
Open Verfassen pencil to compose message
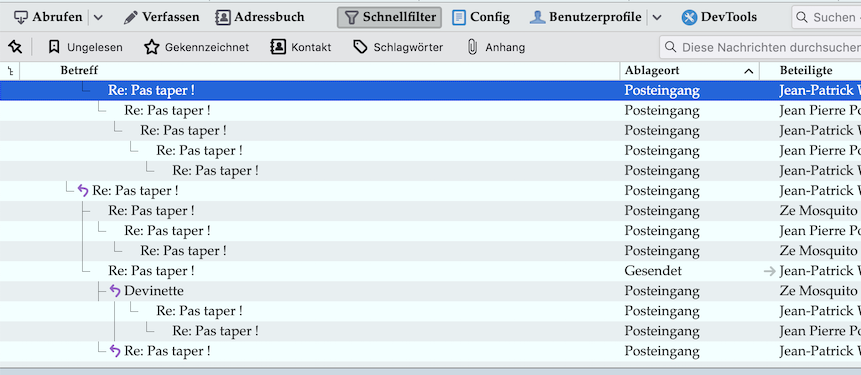tap(131, 18)
